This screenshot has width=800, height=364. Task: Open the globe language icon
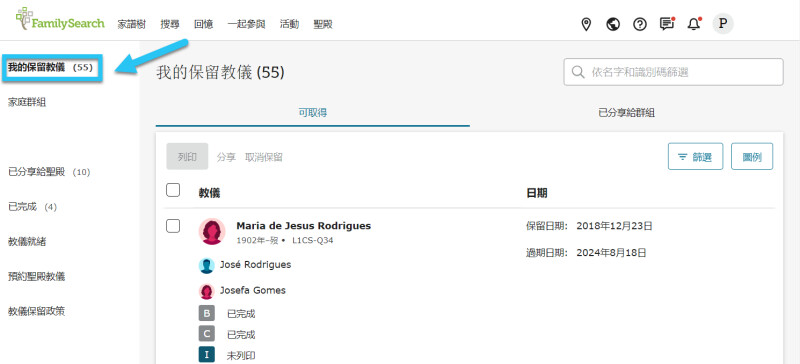tap(613, 24)
